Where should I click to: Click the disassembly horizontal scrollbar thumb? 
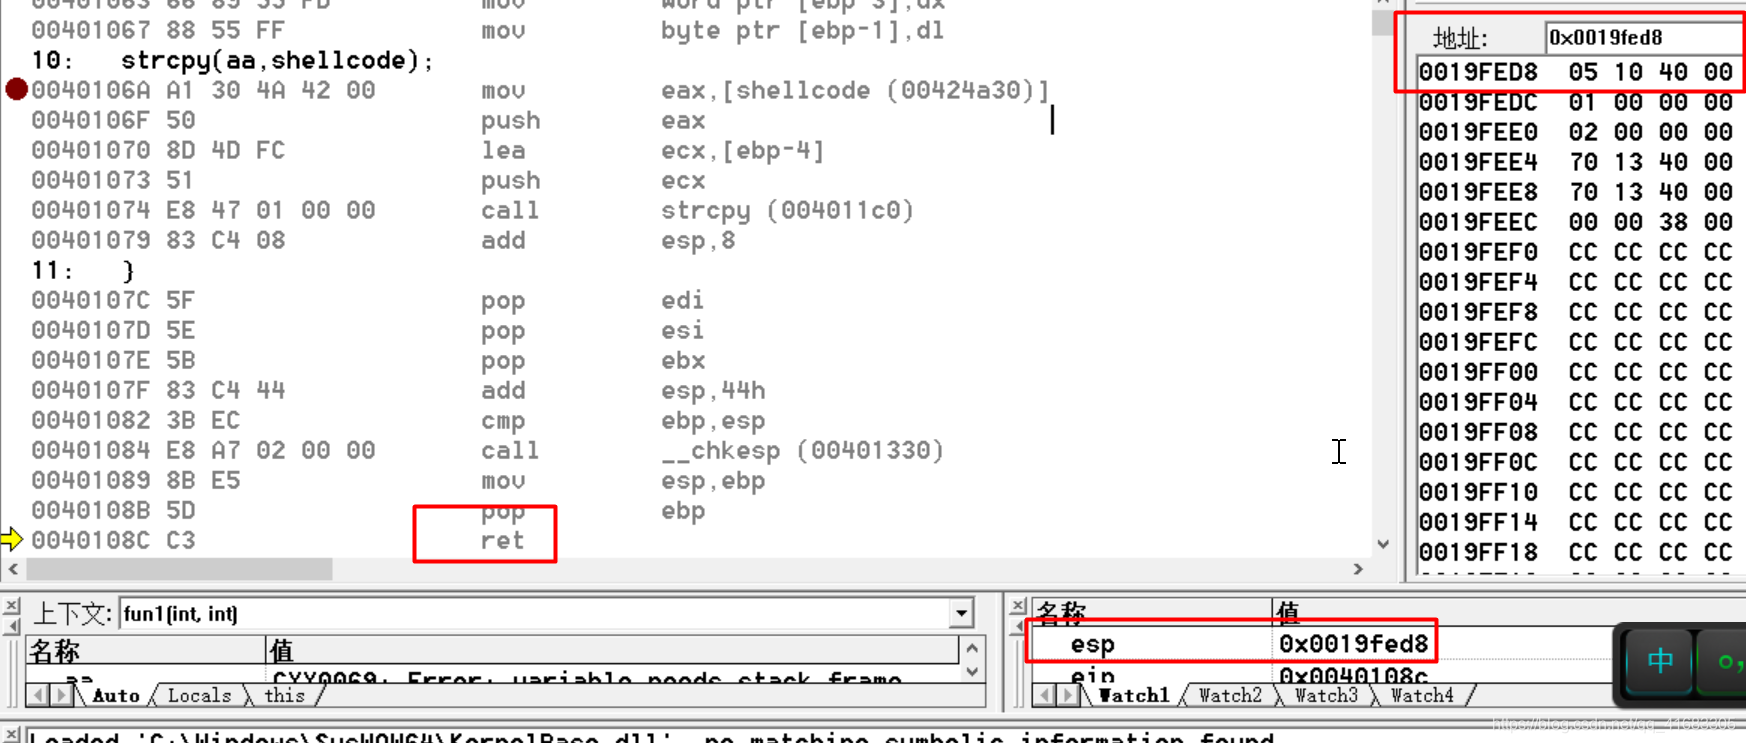point(179,569)
